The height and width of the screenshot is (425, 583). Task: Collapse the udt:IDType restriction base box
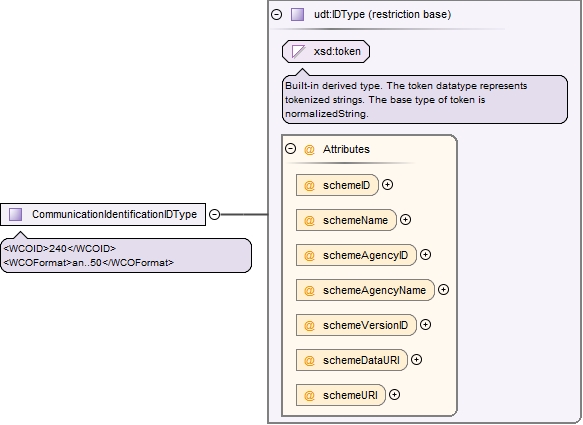tap(276, 15)
